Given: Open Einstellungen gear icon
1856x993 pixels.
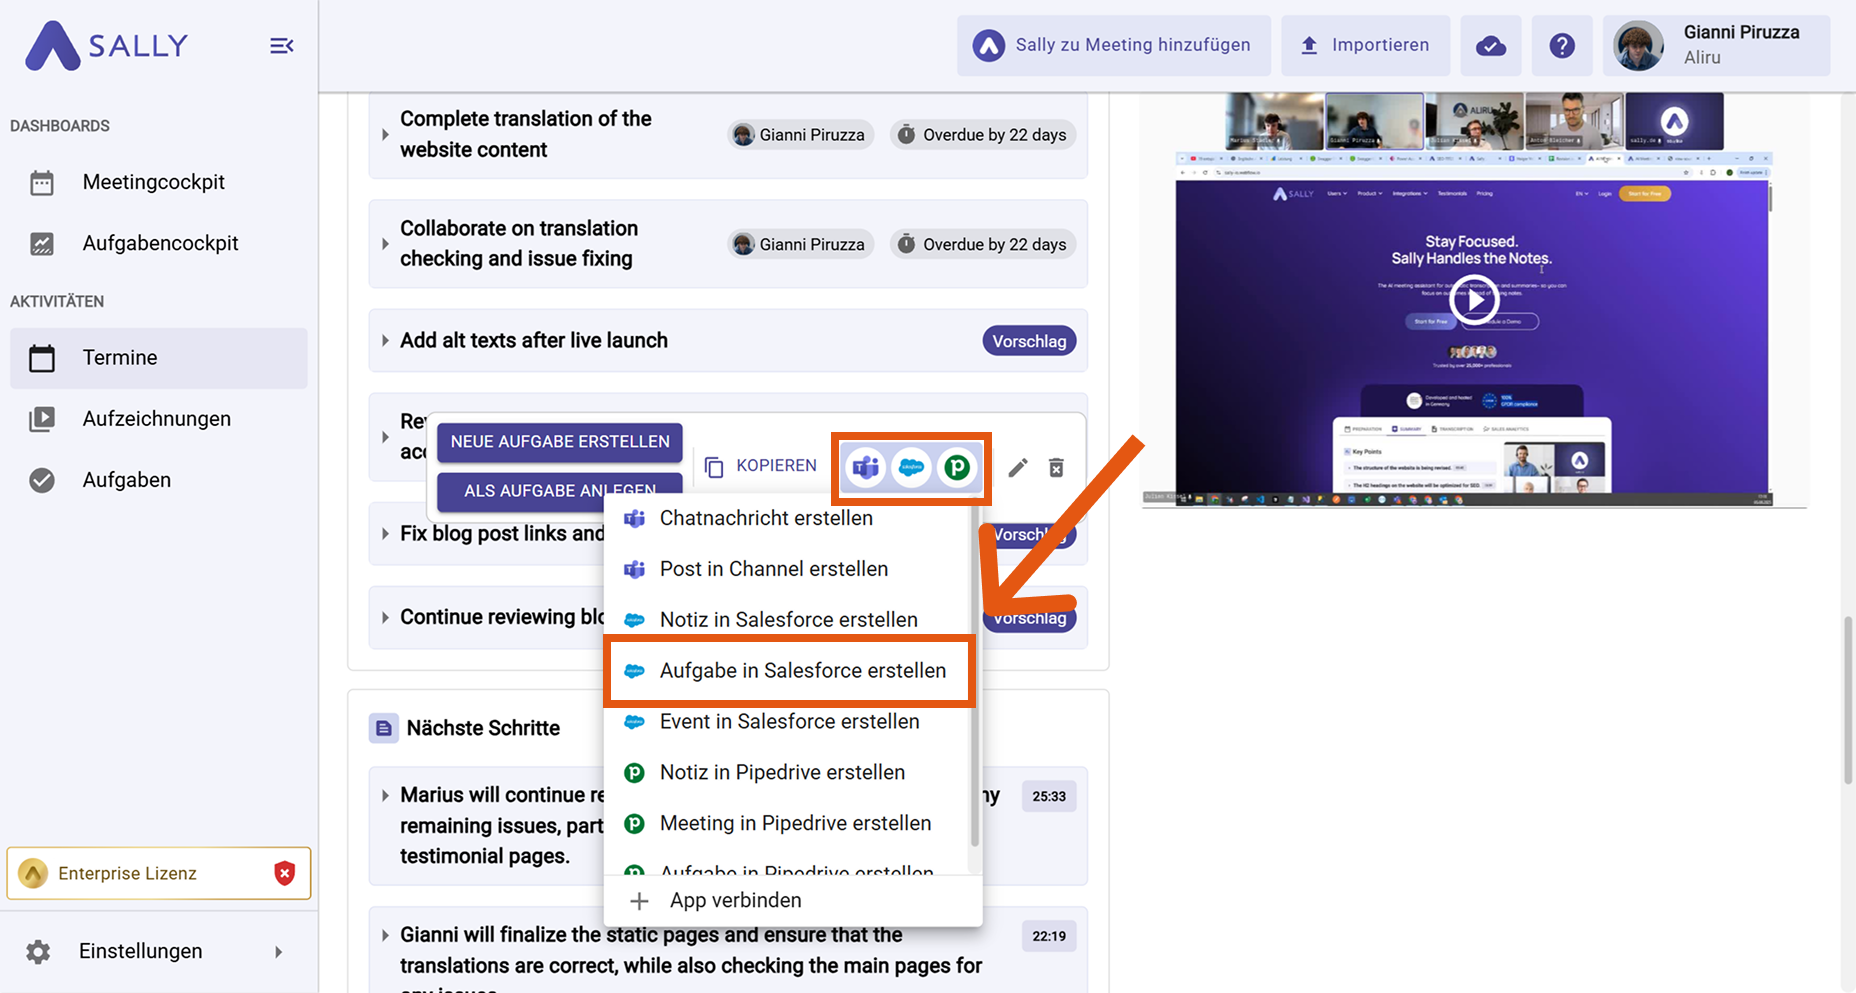Looking at the screenshot, I should pyautogui.click(x=38, y=951).
